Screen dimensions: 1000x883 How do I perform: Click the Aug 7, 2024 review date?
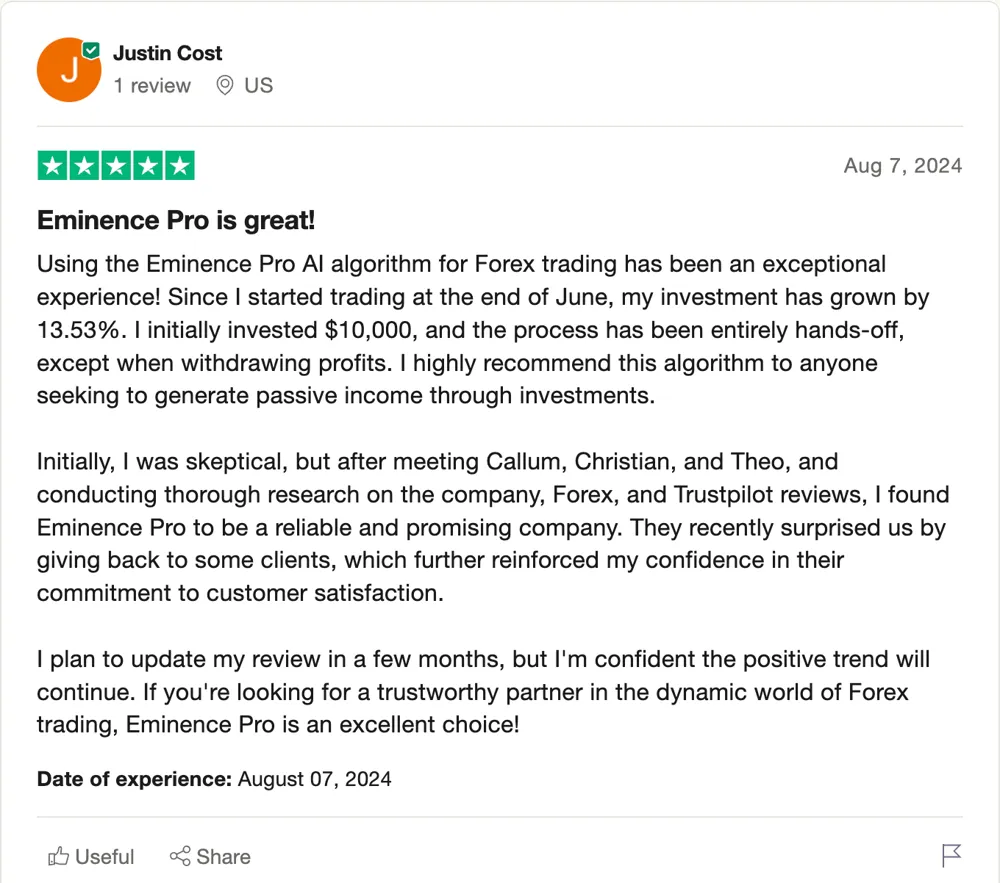click(902, 166)
